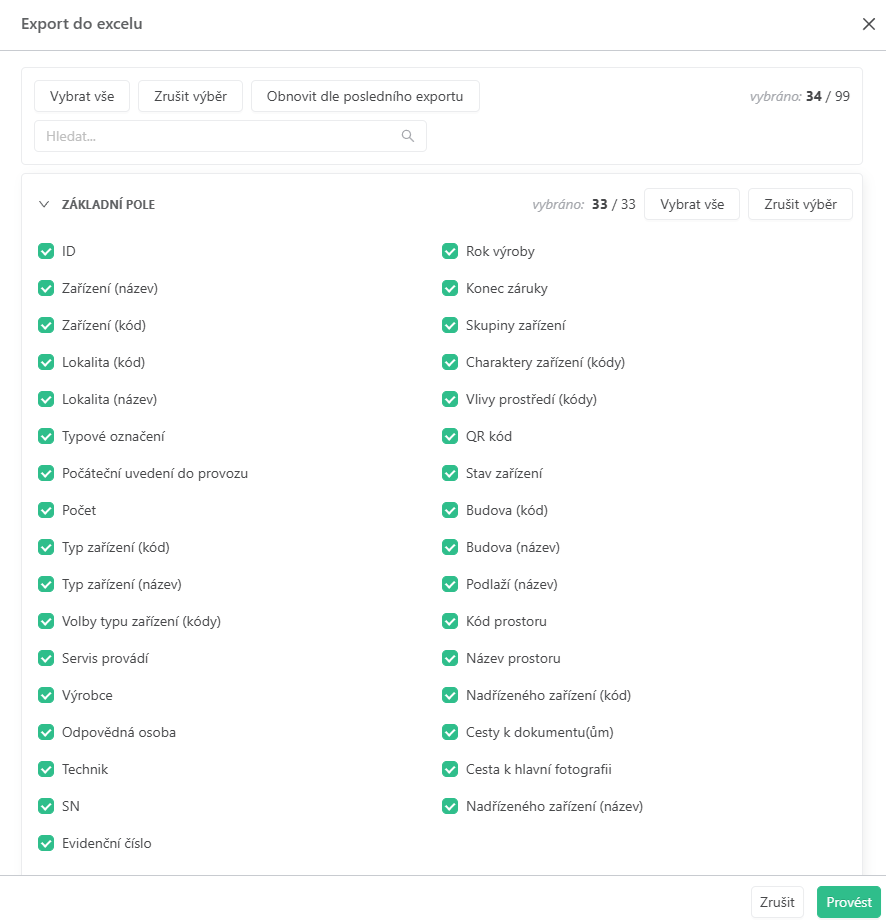
Task: Toggle the Konec záruky checkbox
Action: coord(450,288)
